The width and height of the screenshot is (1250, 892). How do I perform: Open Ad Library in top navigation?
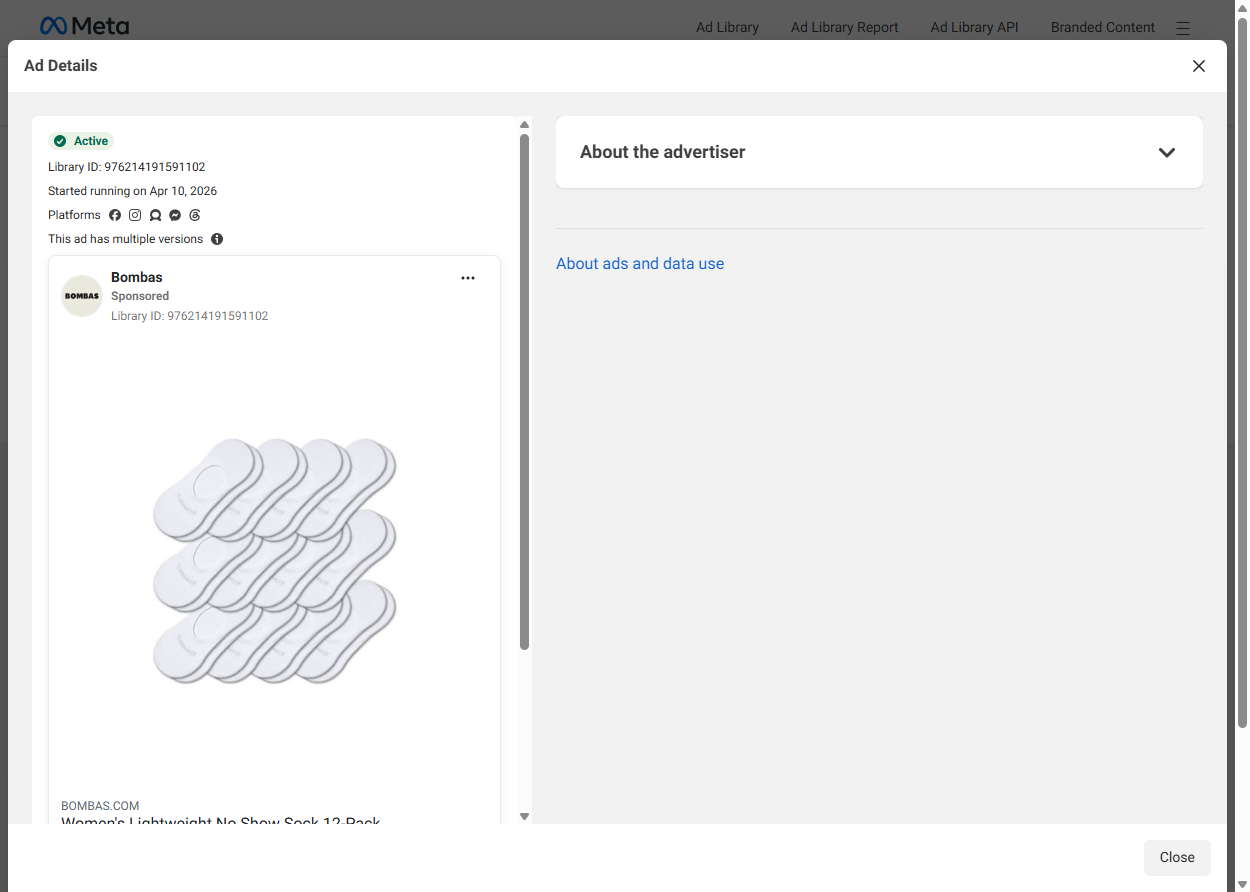coord(727,27)
